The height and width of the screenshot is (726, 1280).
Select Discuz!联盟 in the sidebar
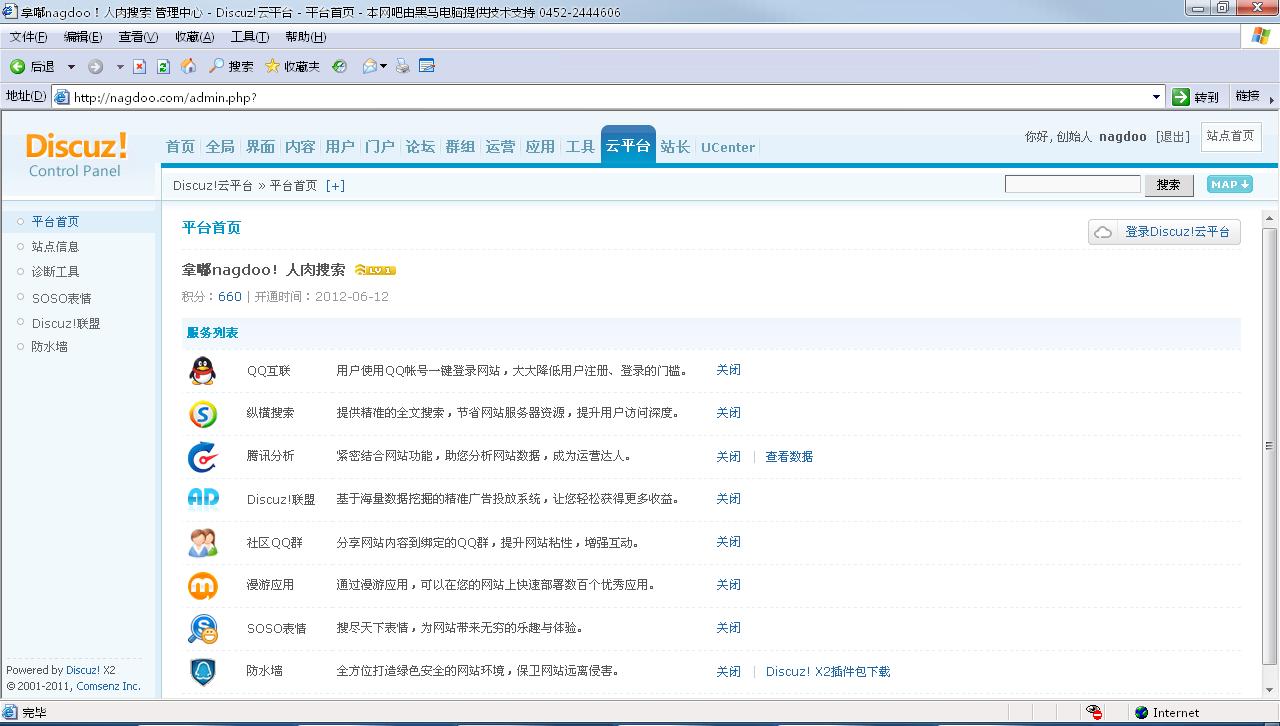(66, 323)
